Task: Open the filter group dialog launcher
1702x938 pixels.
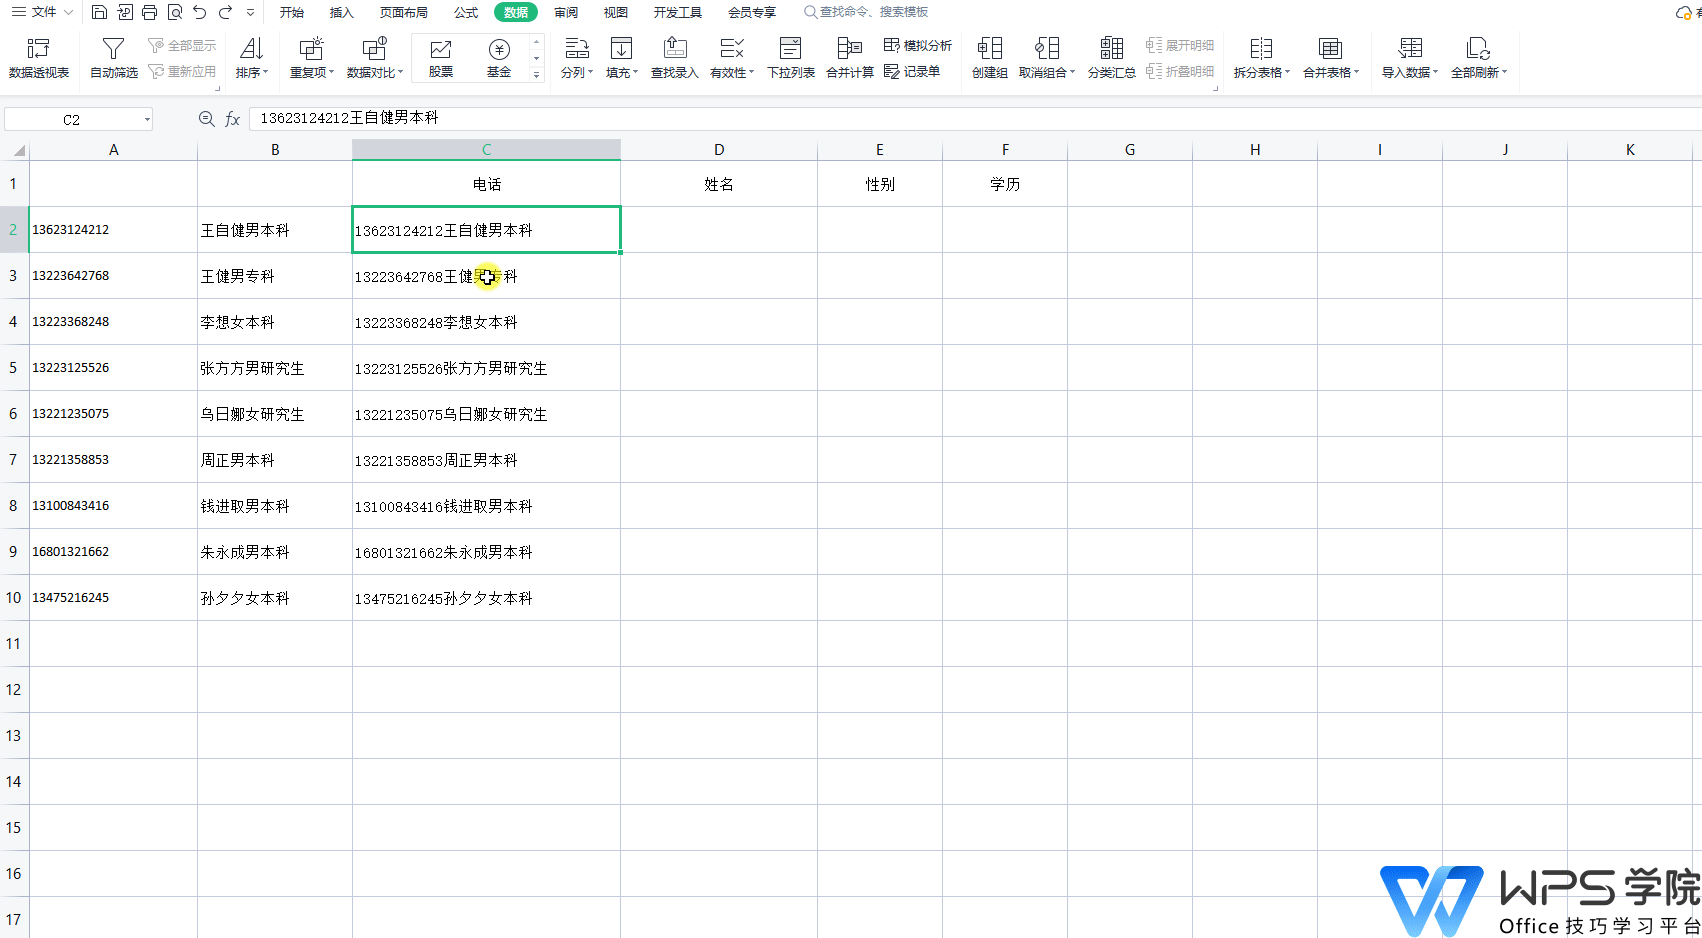Action: click(x=217, y=89)
